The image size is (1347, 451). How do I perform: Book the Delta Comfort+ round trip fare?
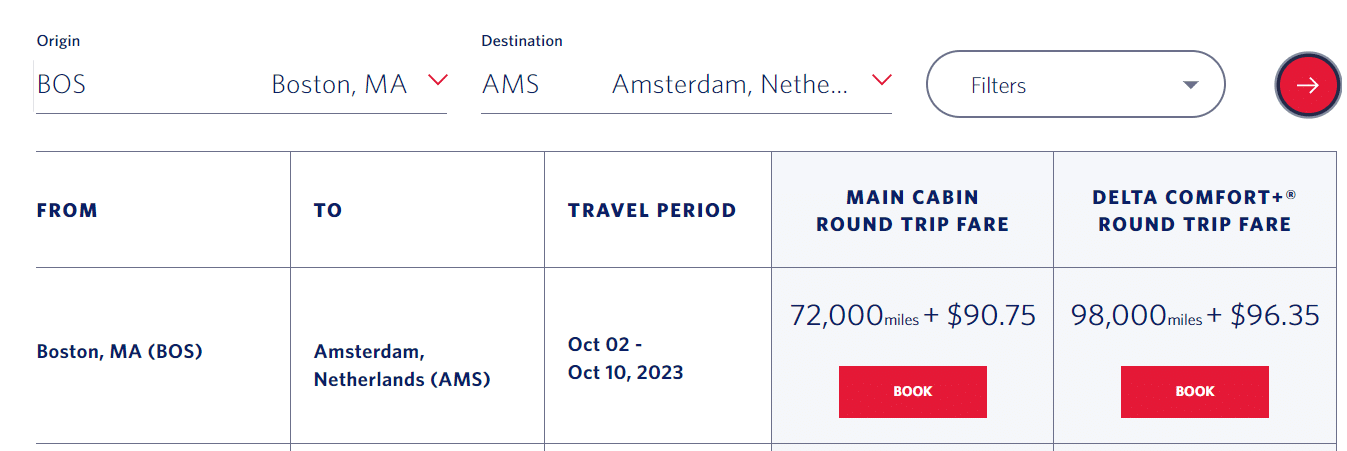1194,391
